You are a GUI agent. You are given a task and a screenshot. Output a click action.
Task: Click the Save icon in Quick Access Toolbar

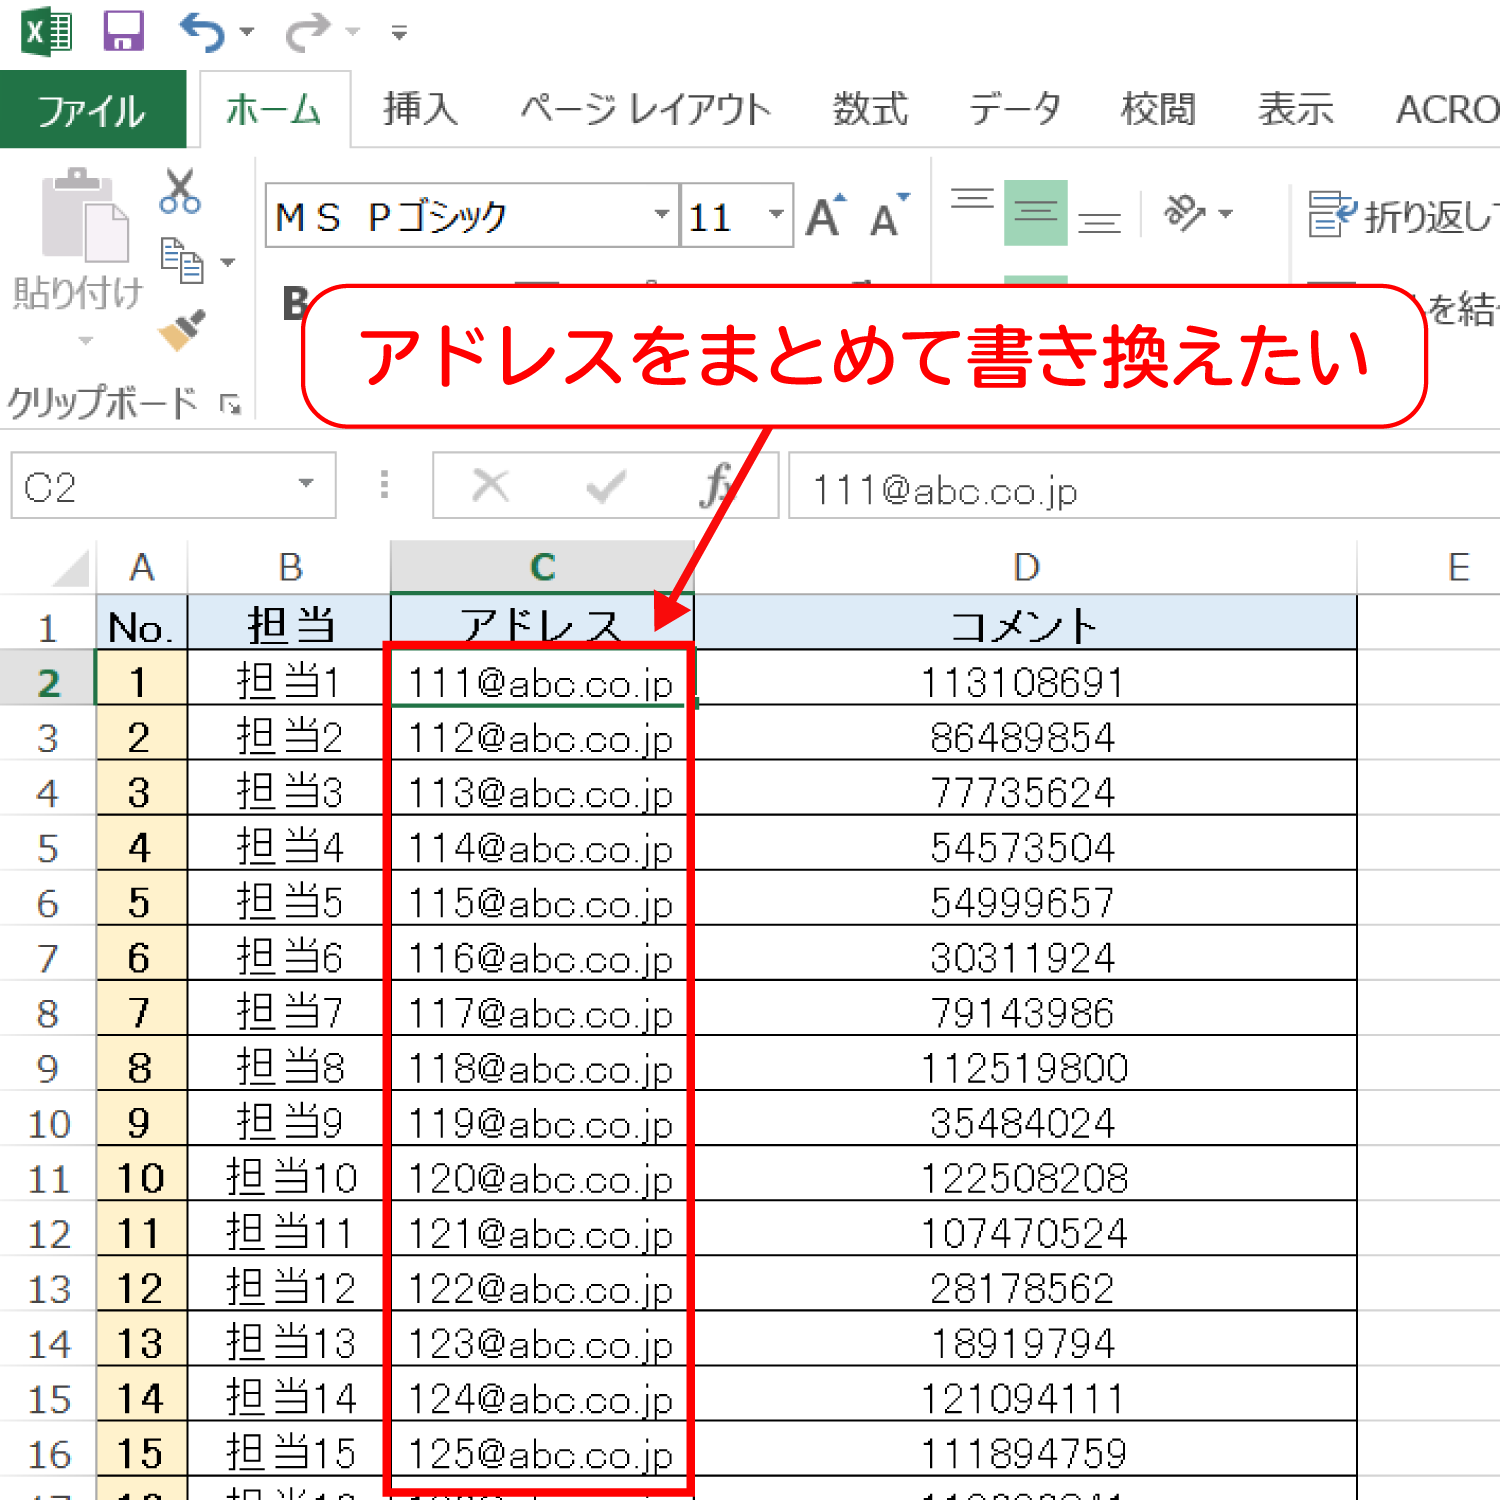click(x=122, y=30)
